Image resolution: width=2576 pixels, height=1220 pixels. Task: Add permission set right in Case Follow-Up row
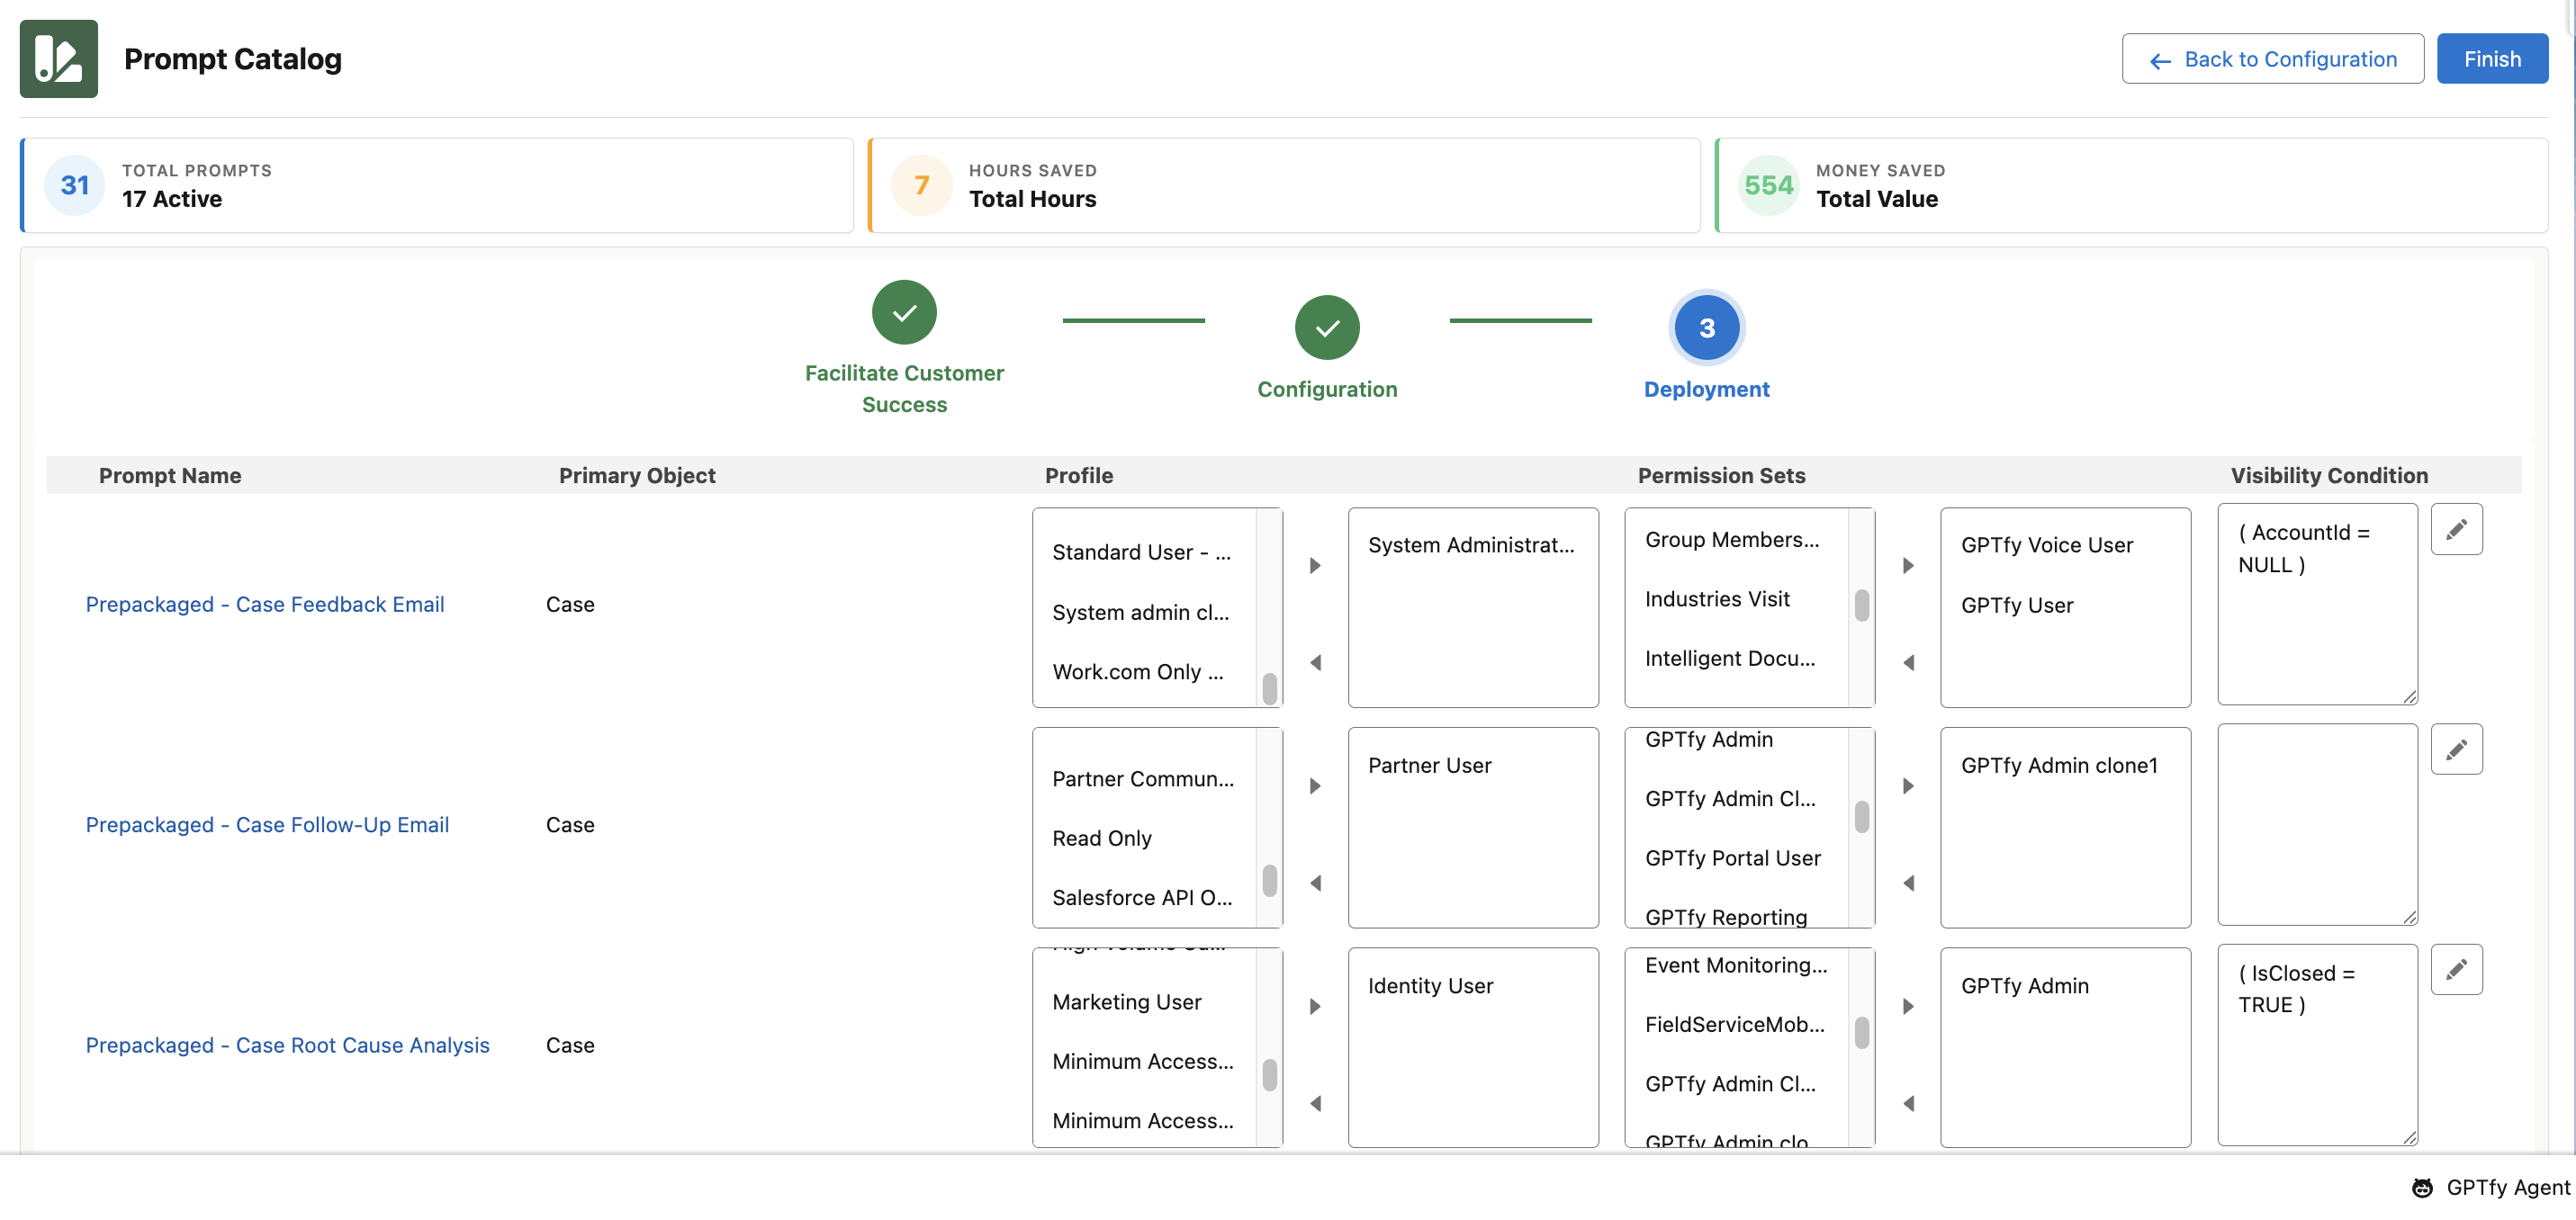(1907, 786)
